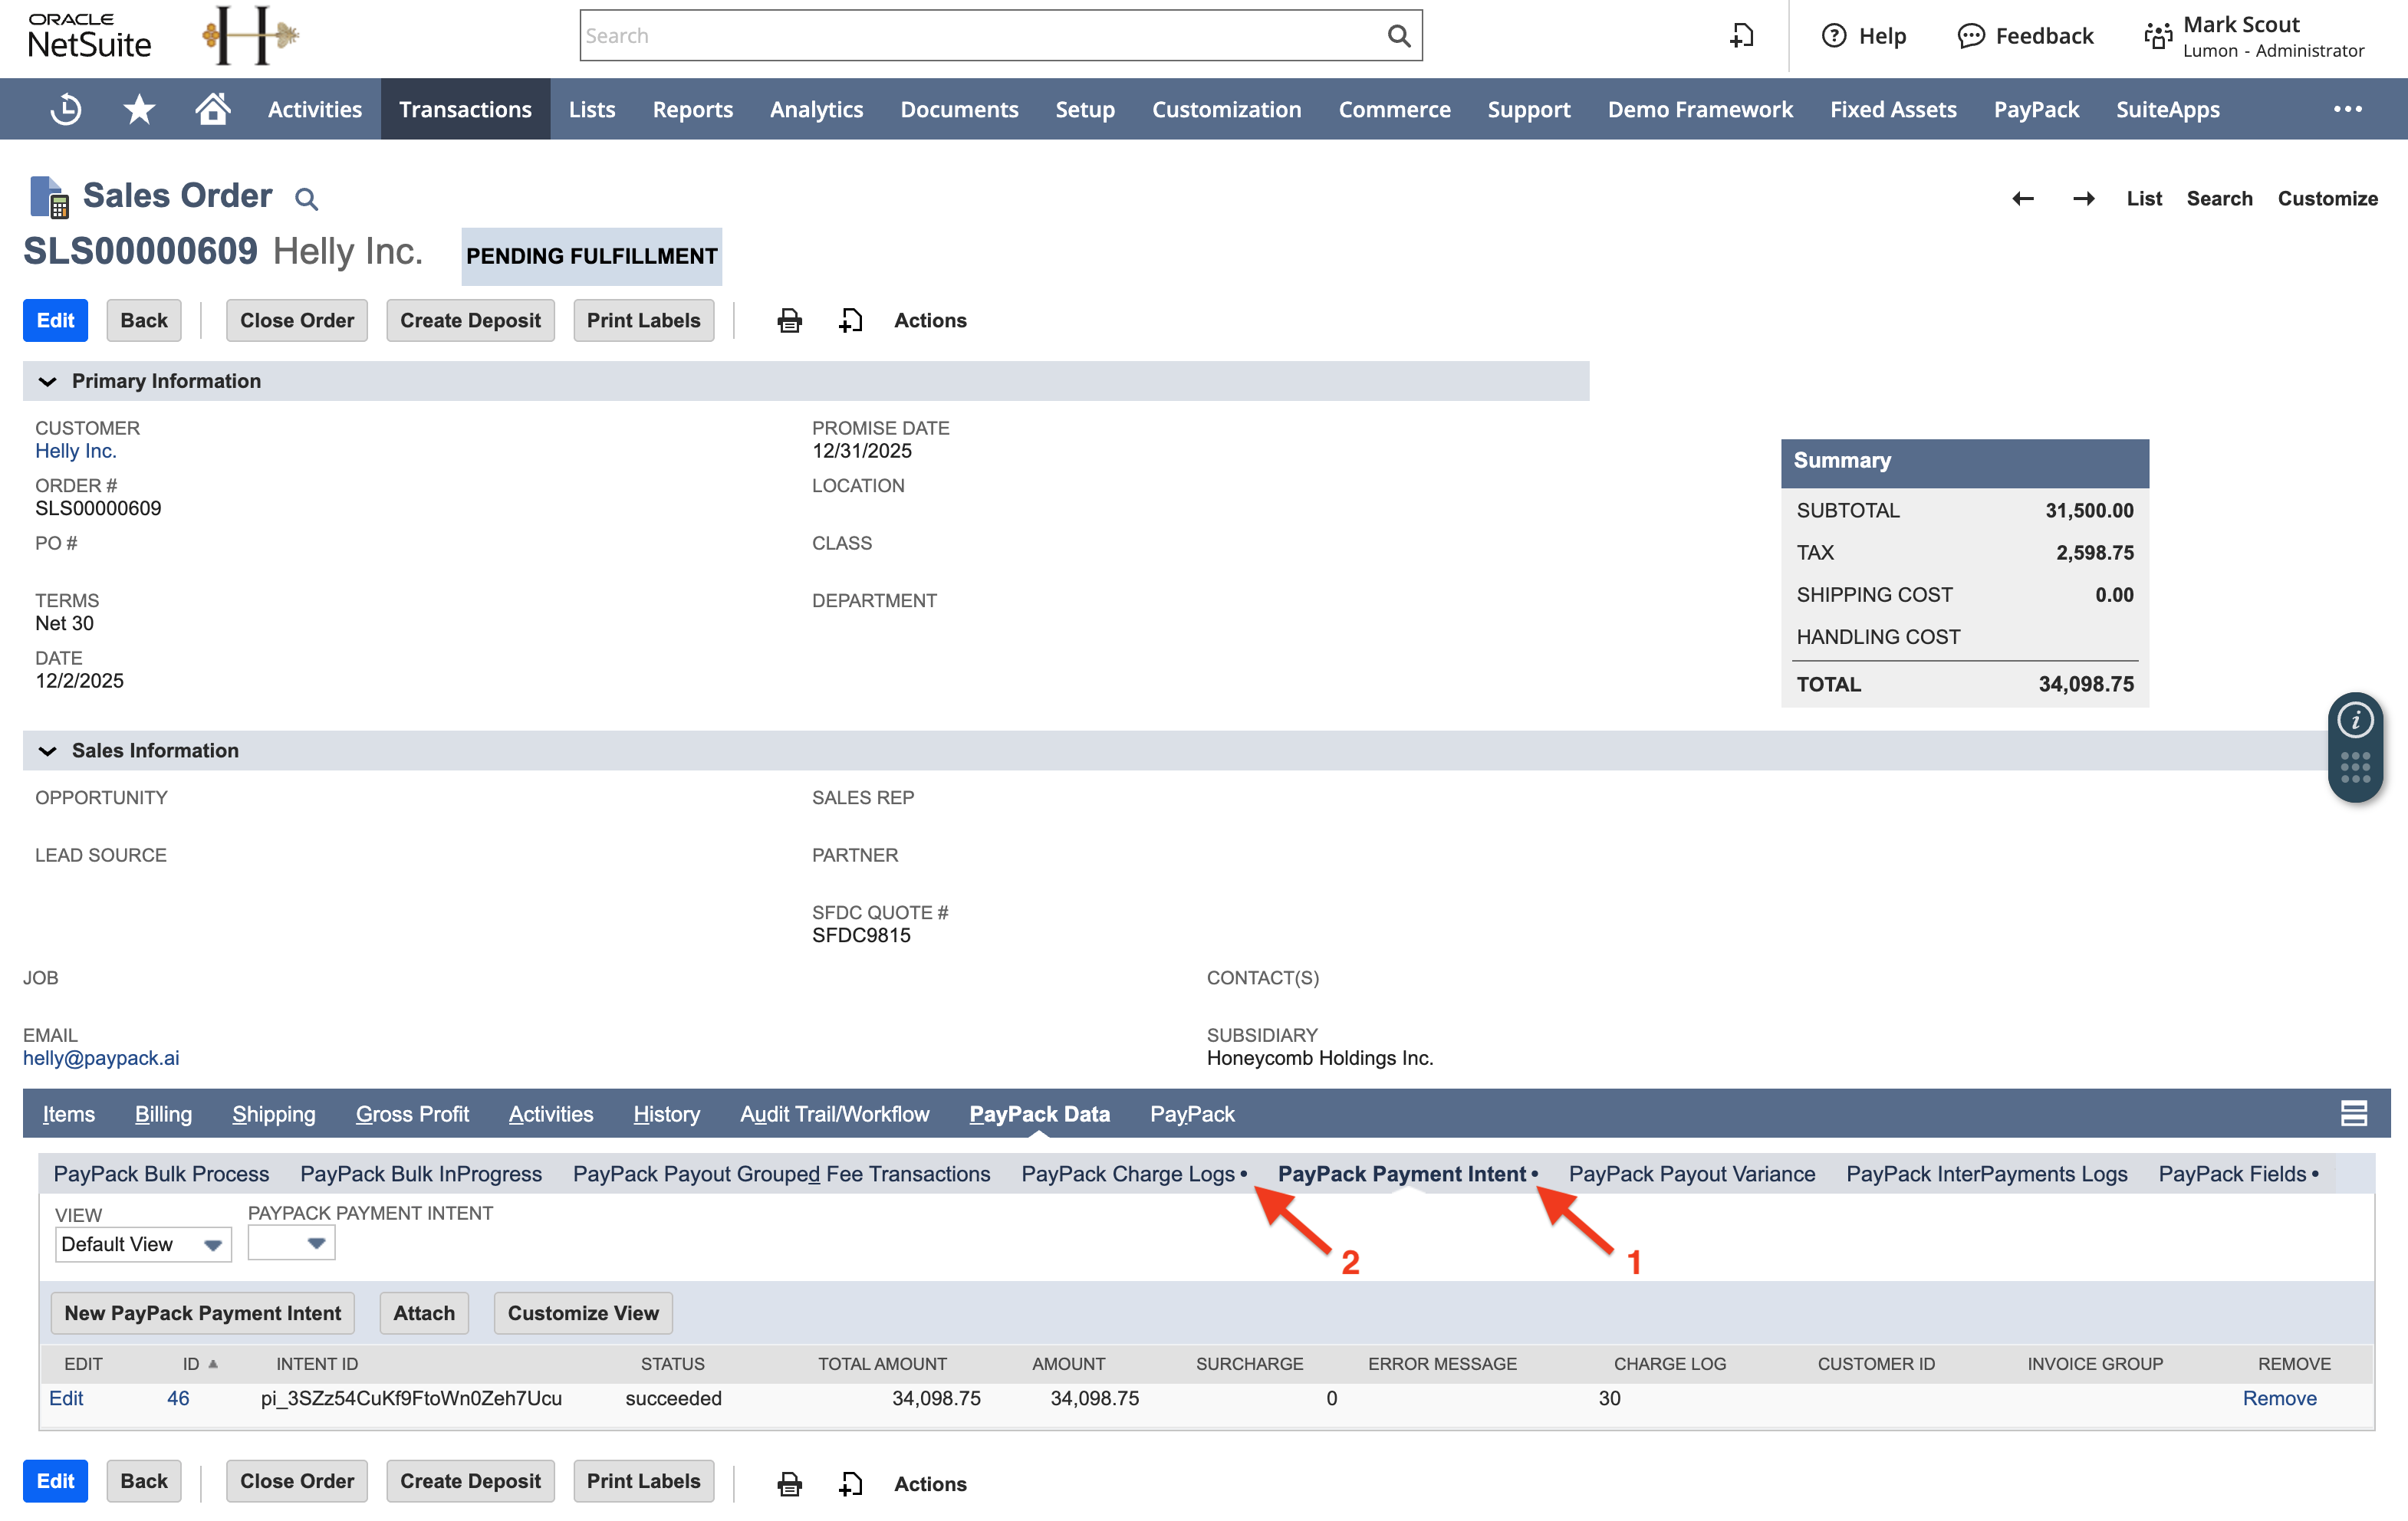Open the Recent Records history icon

(66, 109)
